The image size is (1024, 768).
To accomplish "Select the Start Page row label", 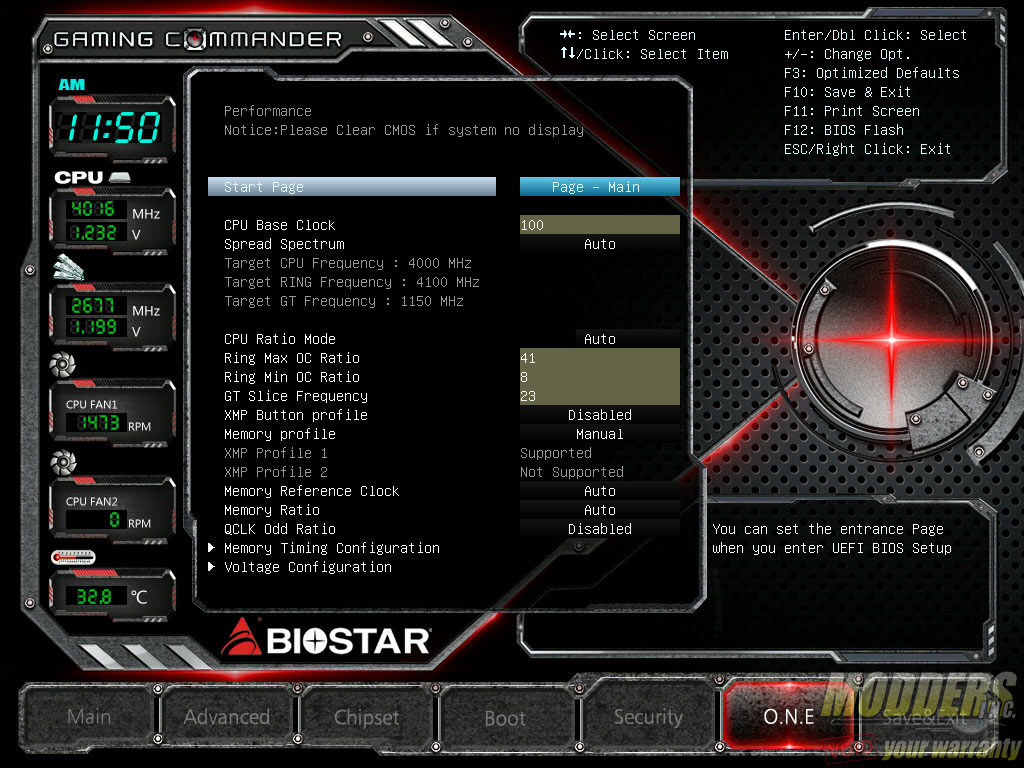I will point(351,187).
